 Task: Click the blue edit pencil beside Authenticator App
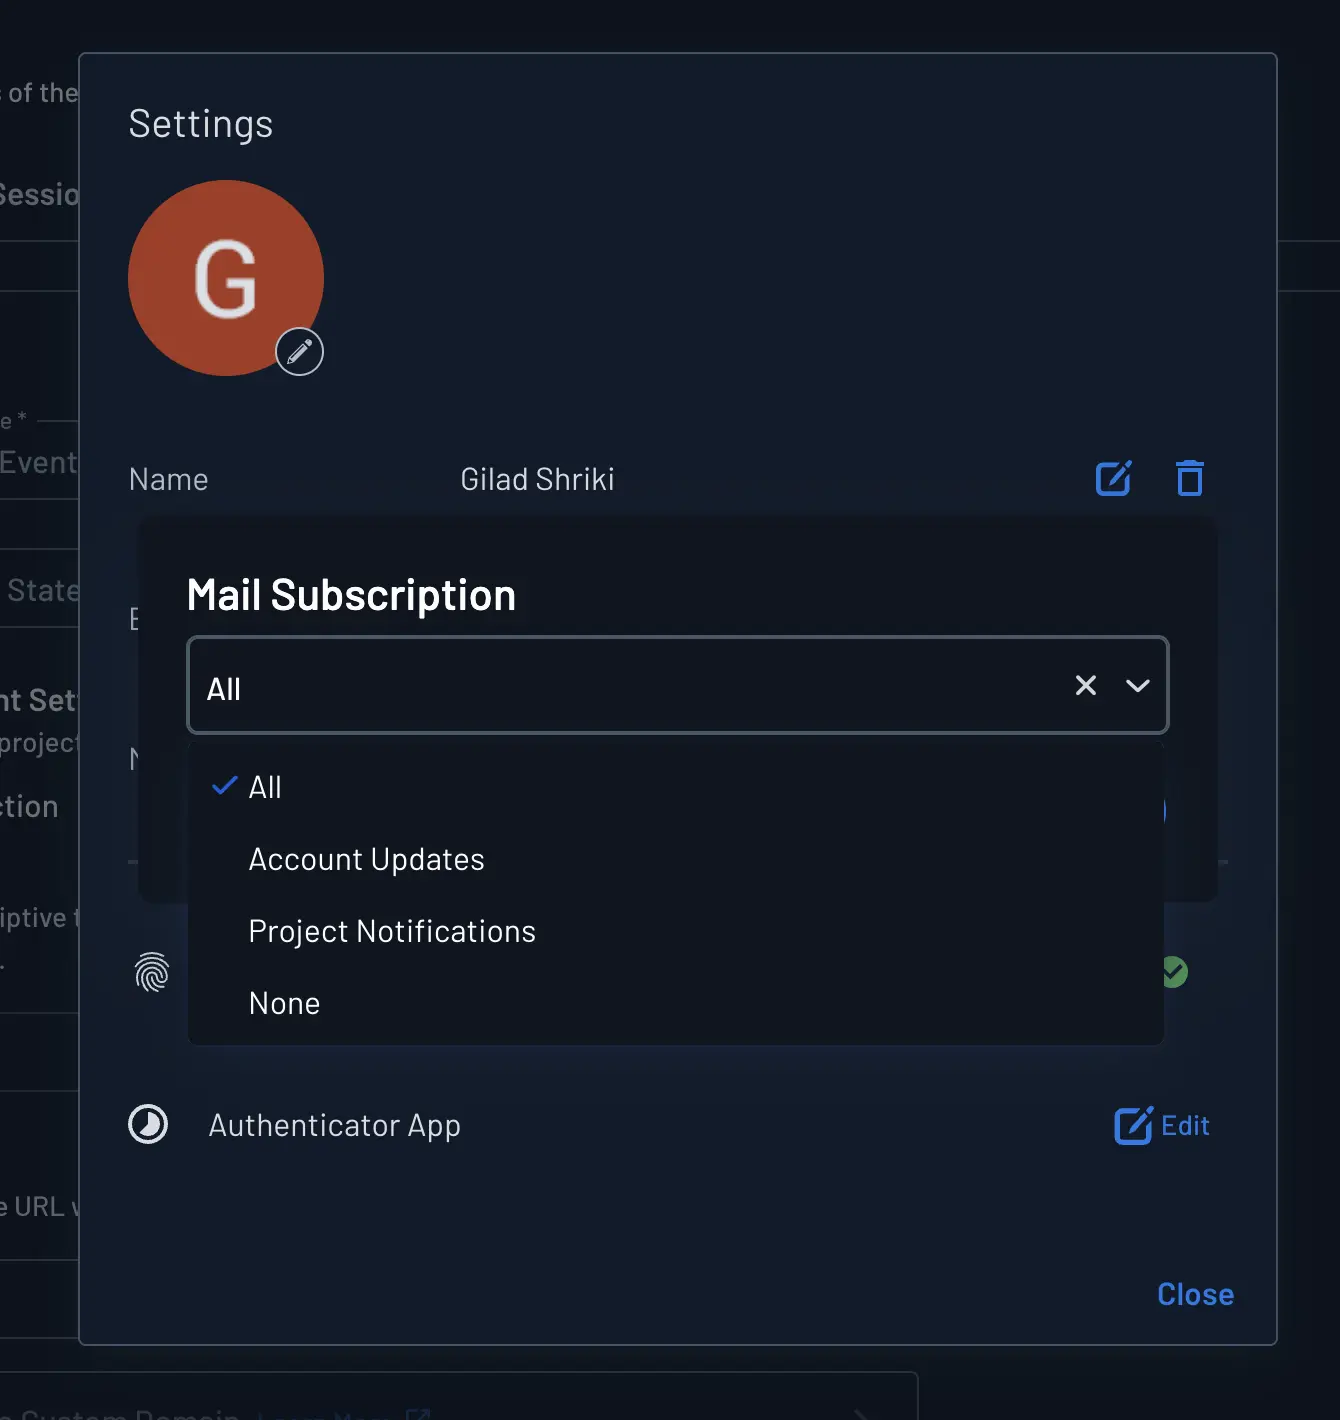point(1131,1126)
